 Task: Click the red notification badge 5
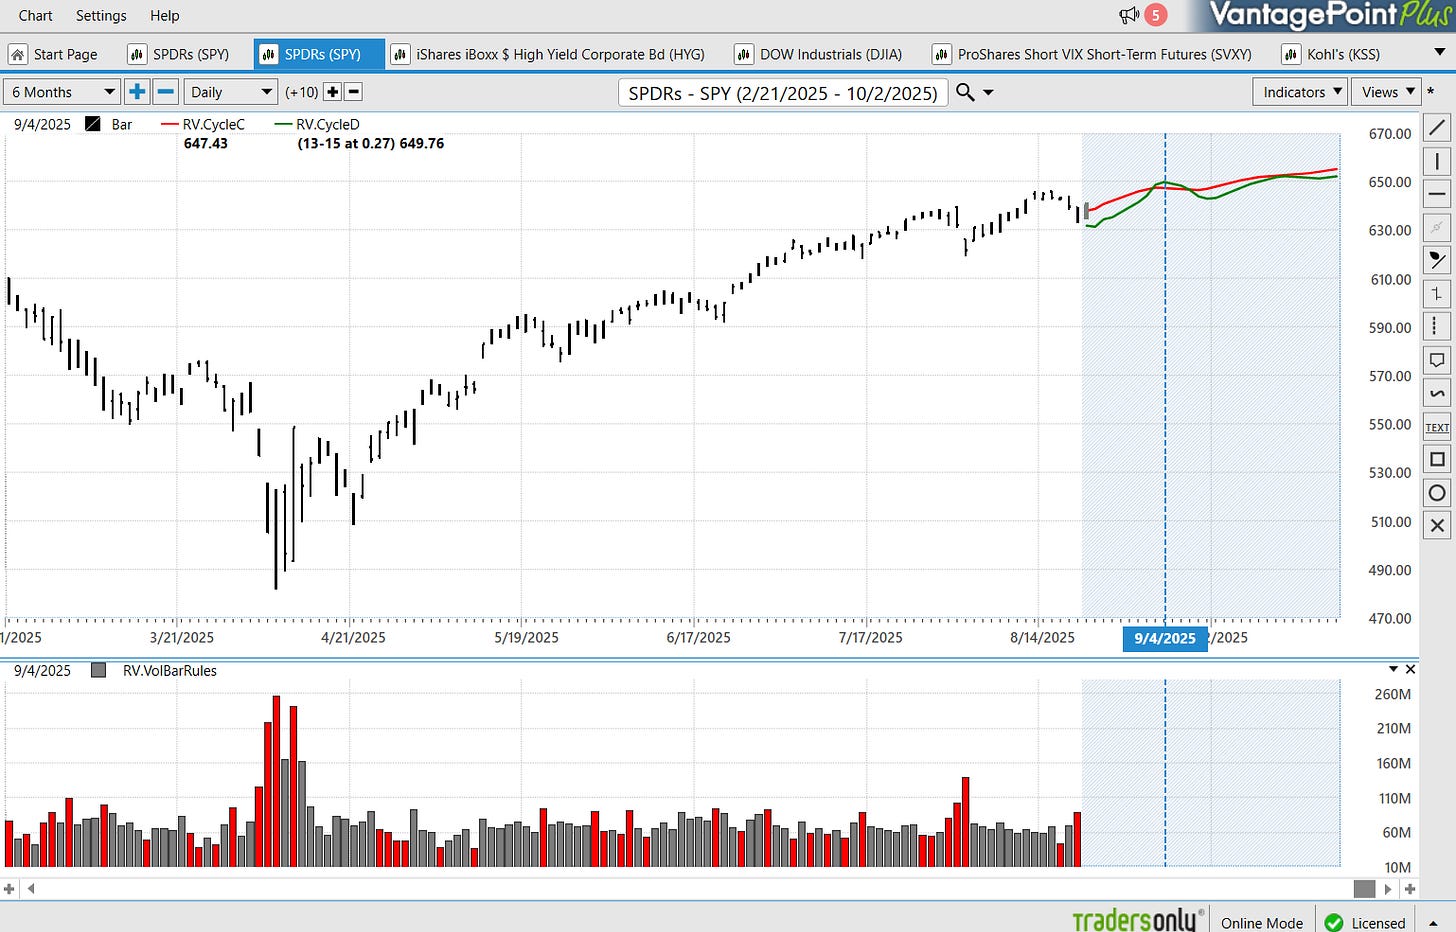point(1155,15)
